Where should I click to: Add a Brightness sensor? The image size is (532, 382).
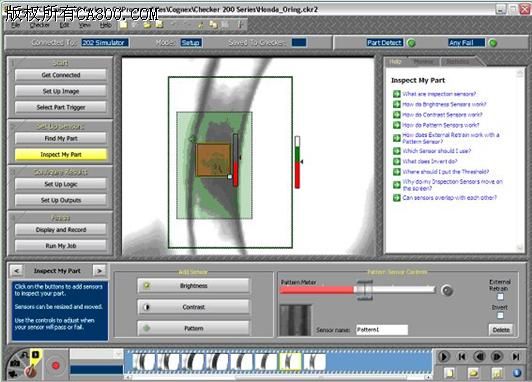(193, 286)
